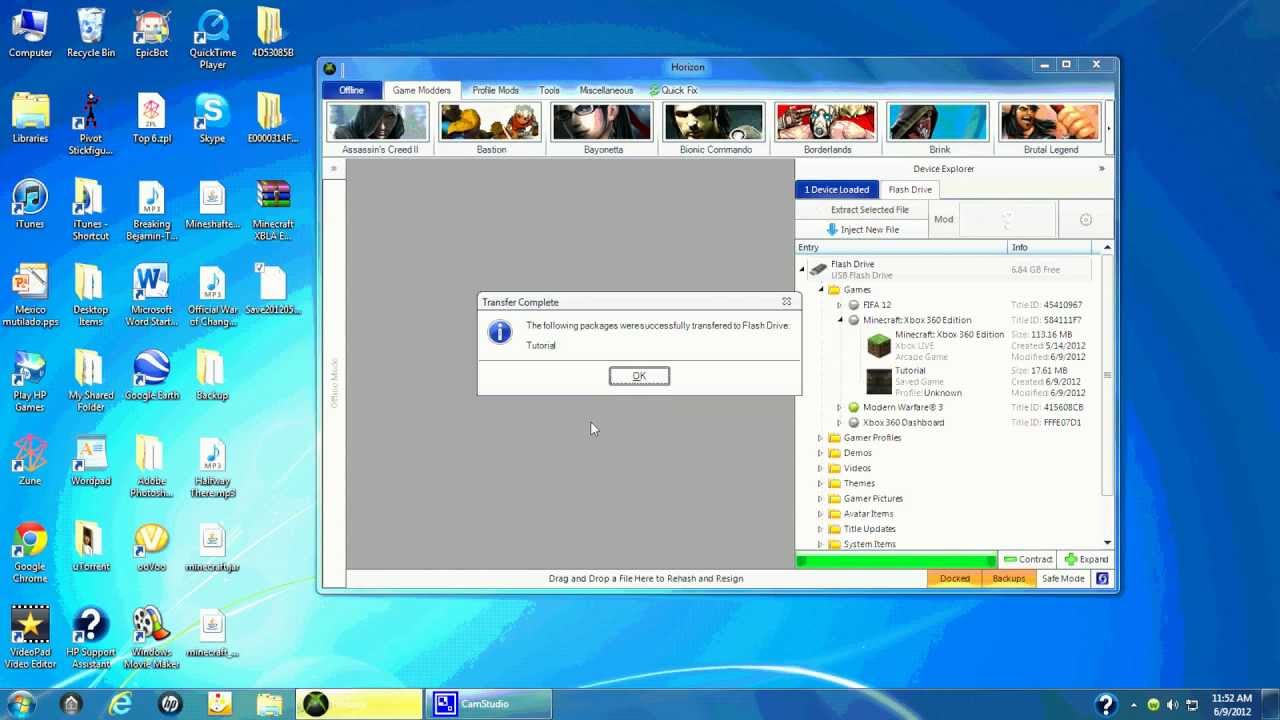Select the 1 Device Loaded tab
This screenshot has height=720, width=1280.
pyautogui.click(x=837, y=189)
